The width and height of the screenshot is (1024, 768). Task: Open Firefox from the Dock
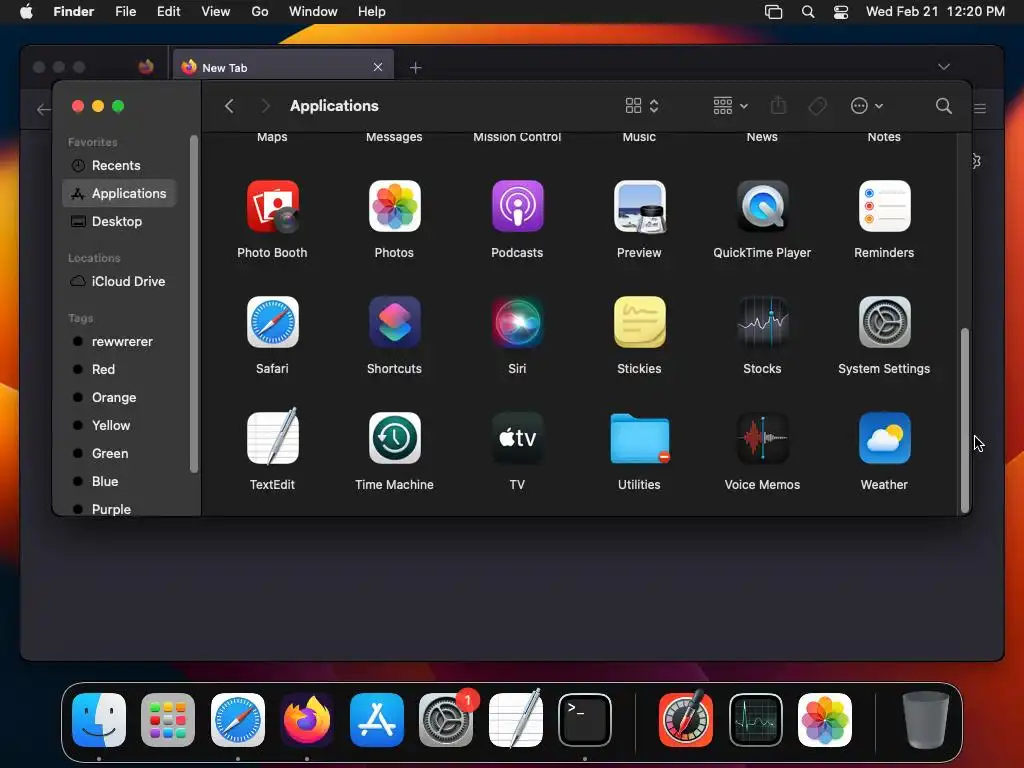pos(307,720)
